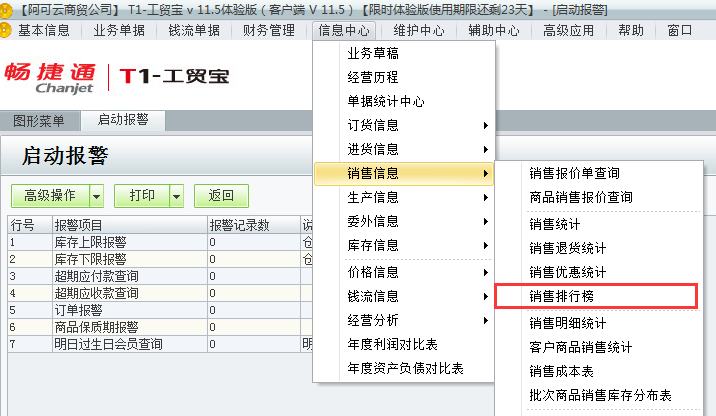Screen dimensions: 716x416
Task: Select 销售优惠统计
Action: 598,273
